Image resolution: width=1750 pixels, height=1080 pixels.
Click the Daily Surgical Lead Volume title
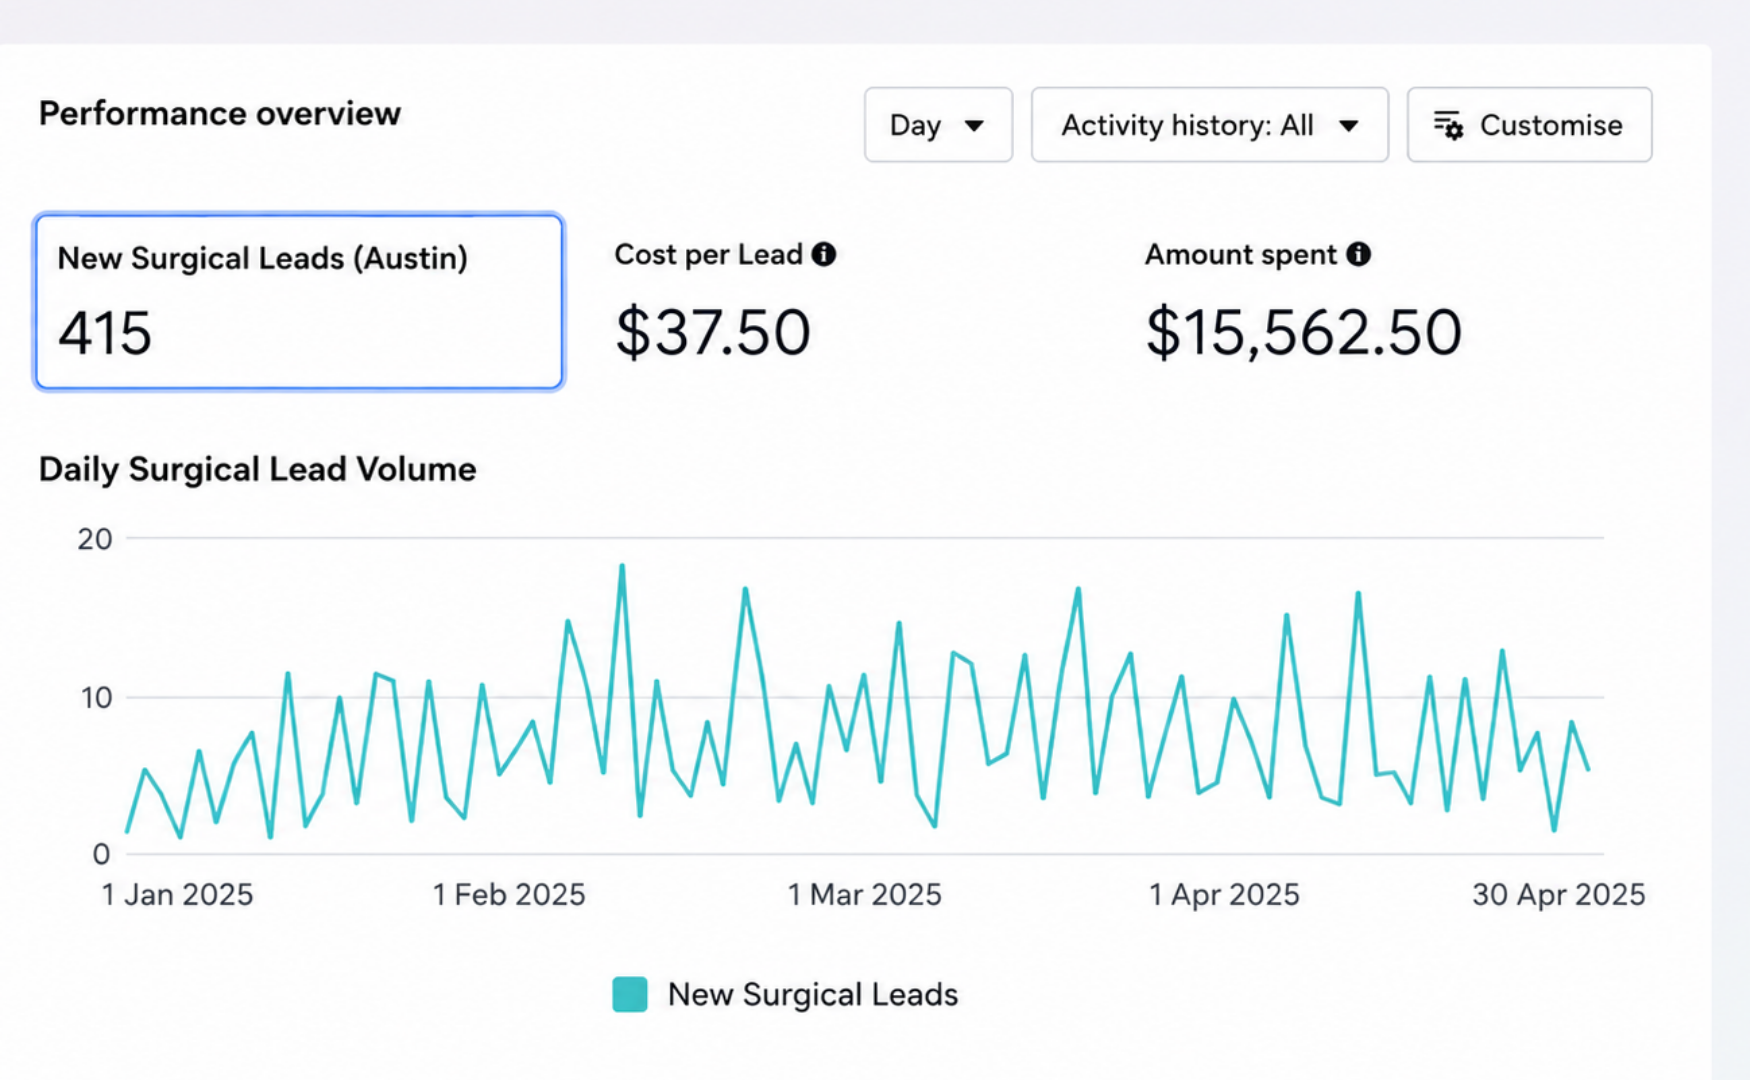[257, 470]
